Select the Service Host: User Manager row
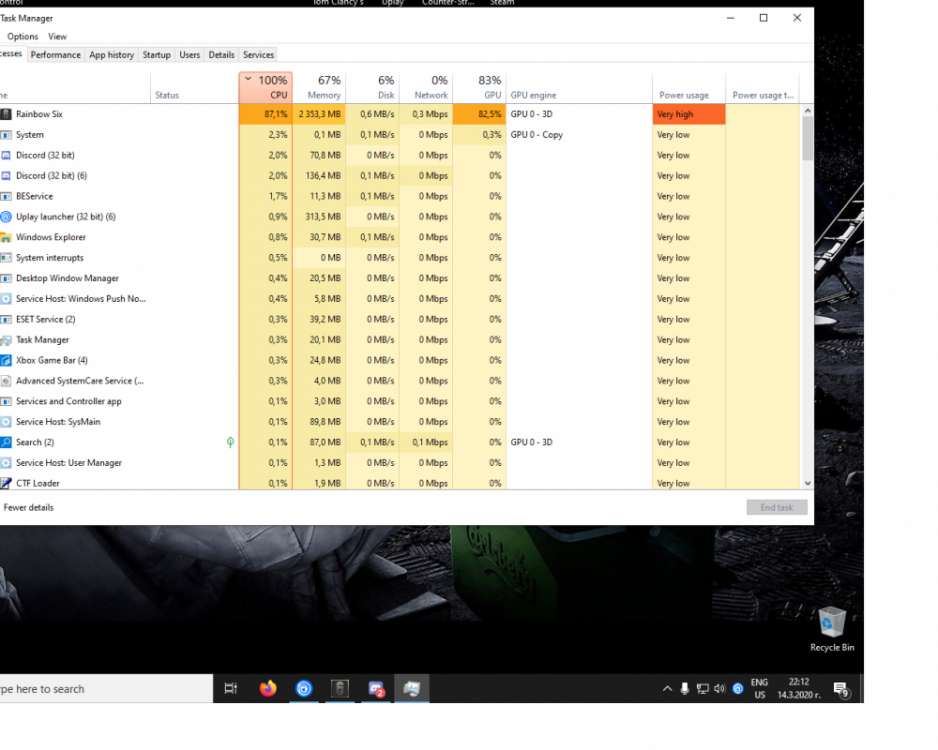Image resolution: width=938 pixels, height=750 pixels. (400, 463)
